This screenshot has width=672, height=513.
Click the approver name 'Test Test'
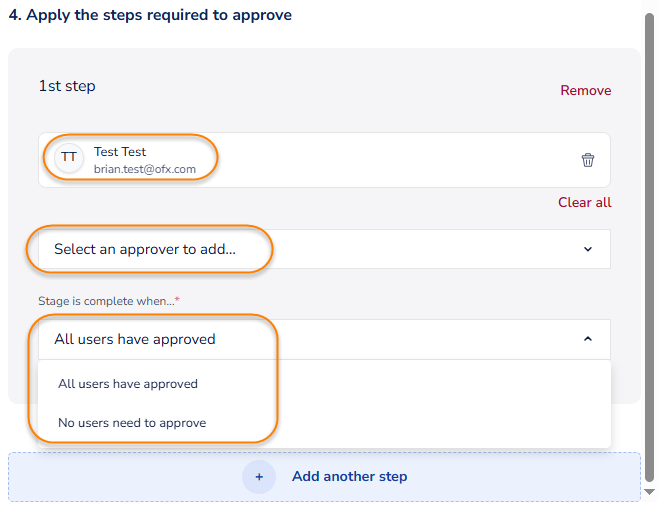(x=120, y=152)
